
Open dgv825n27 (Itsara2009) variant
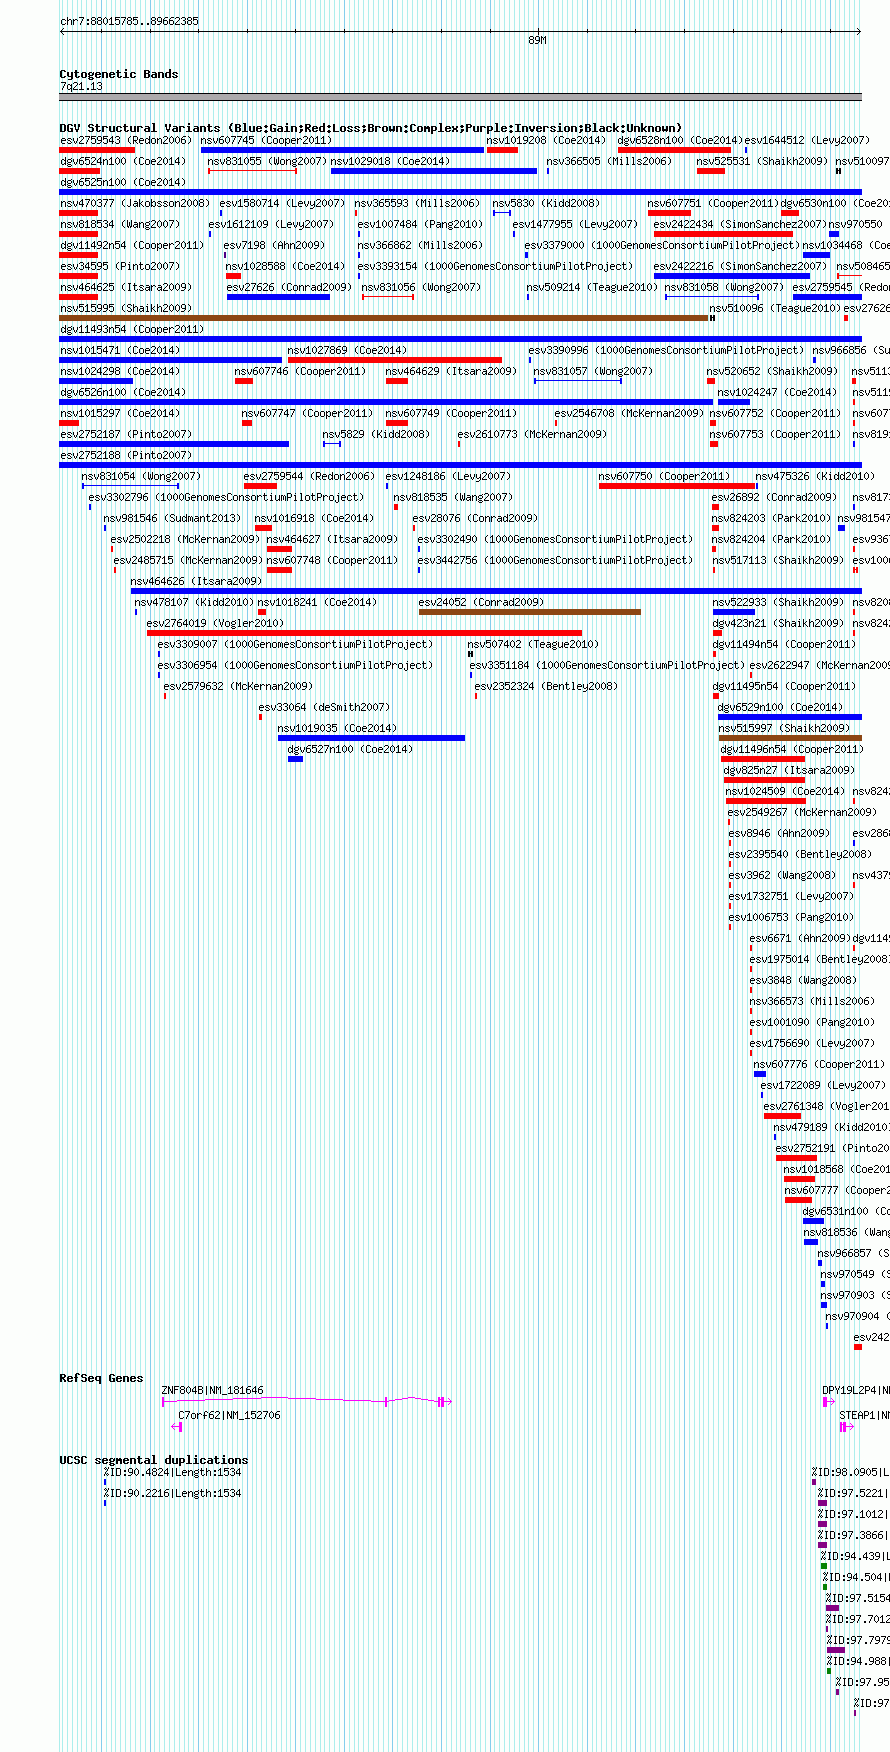click(x=788, y=771)
